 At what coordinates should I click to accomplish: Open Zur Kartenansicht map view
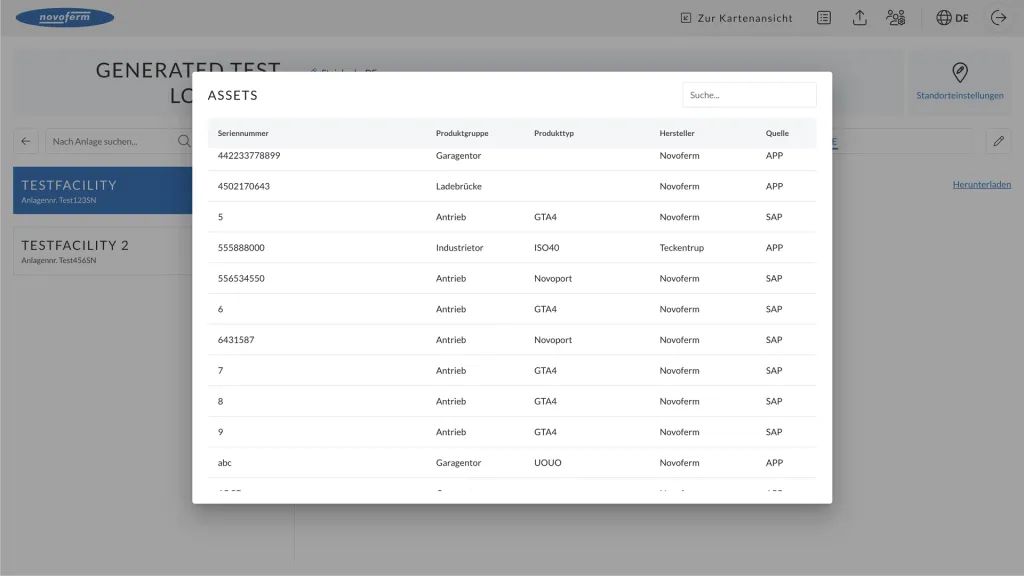(x=737, y=18)
